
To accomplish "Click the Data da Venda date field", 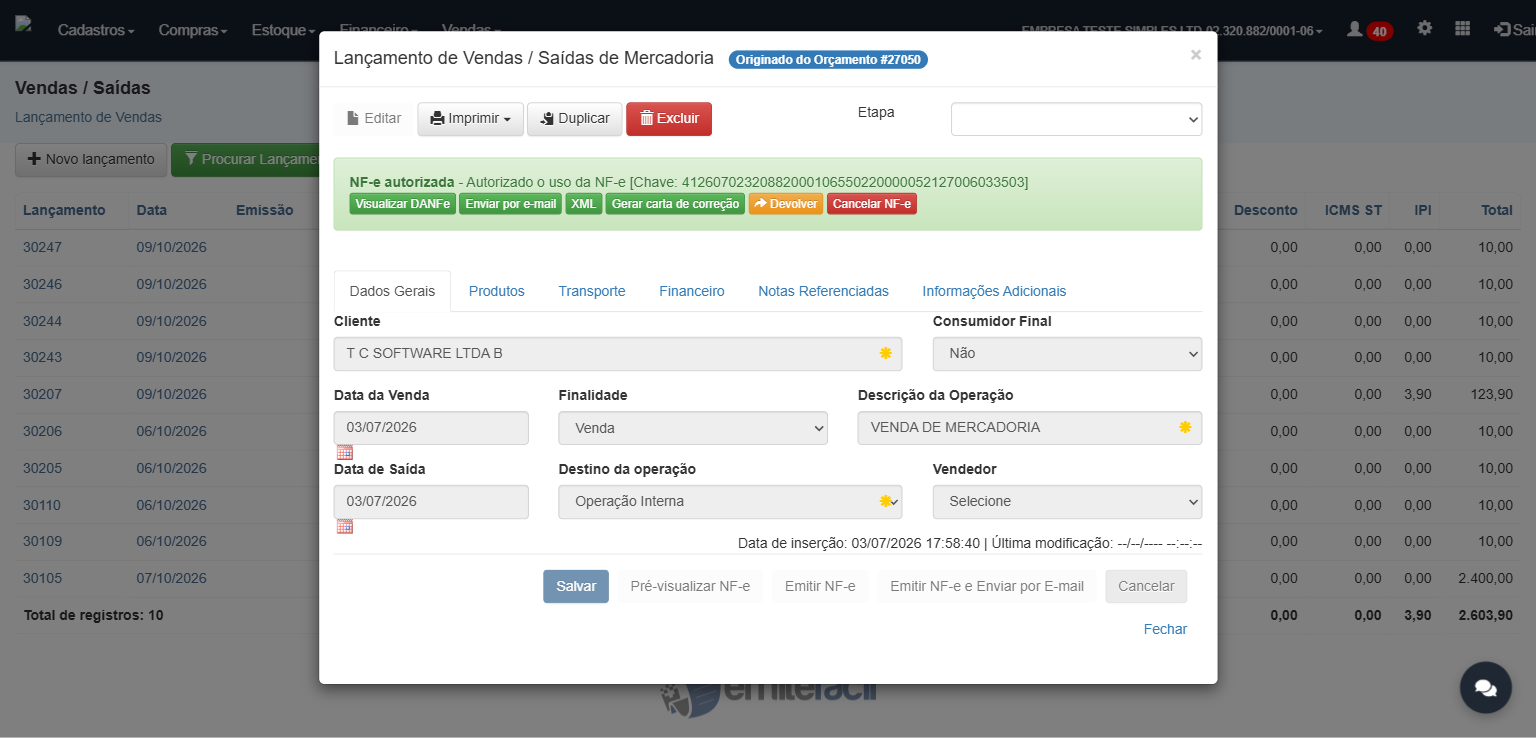I will 431,428.
